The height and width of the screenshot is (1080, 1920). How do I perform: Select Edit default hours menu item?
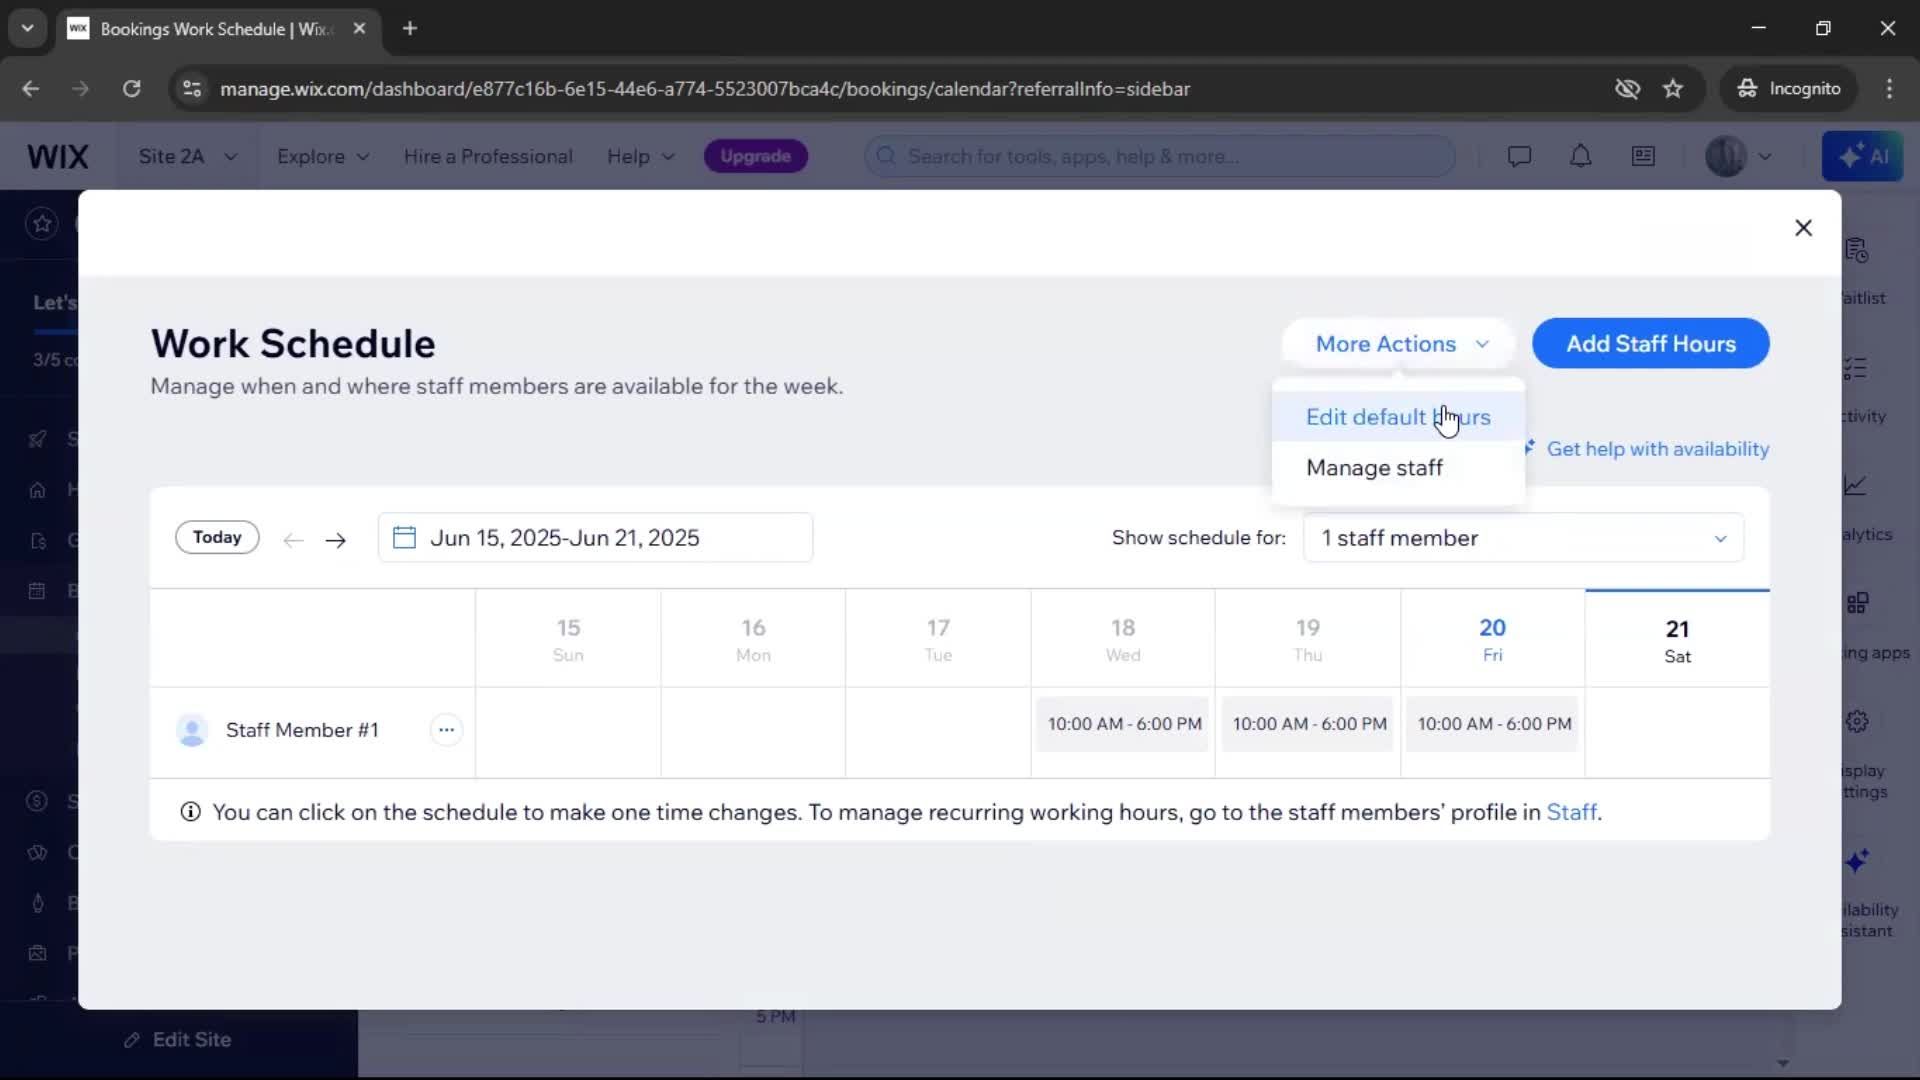pyautogui.click(x=1398, y=417)
